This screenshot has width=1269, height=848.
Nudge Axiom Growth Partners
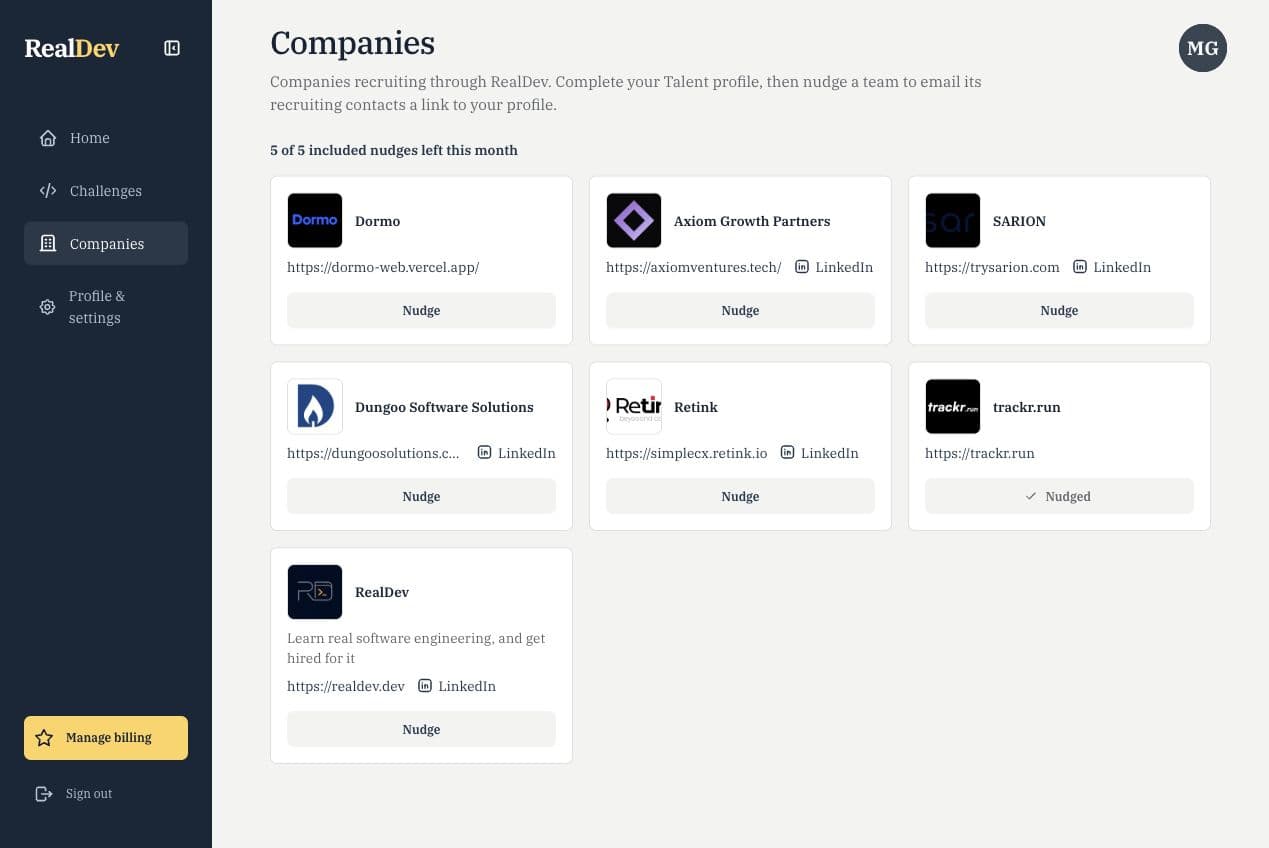coord(740,311)
